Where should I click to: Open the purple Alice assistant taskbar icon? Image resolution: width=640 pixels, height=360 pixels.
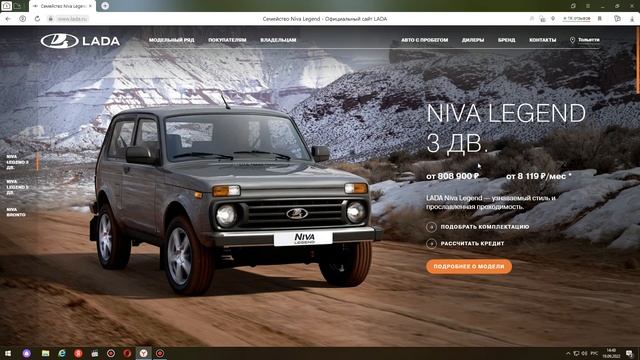27,353
